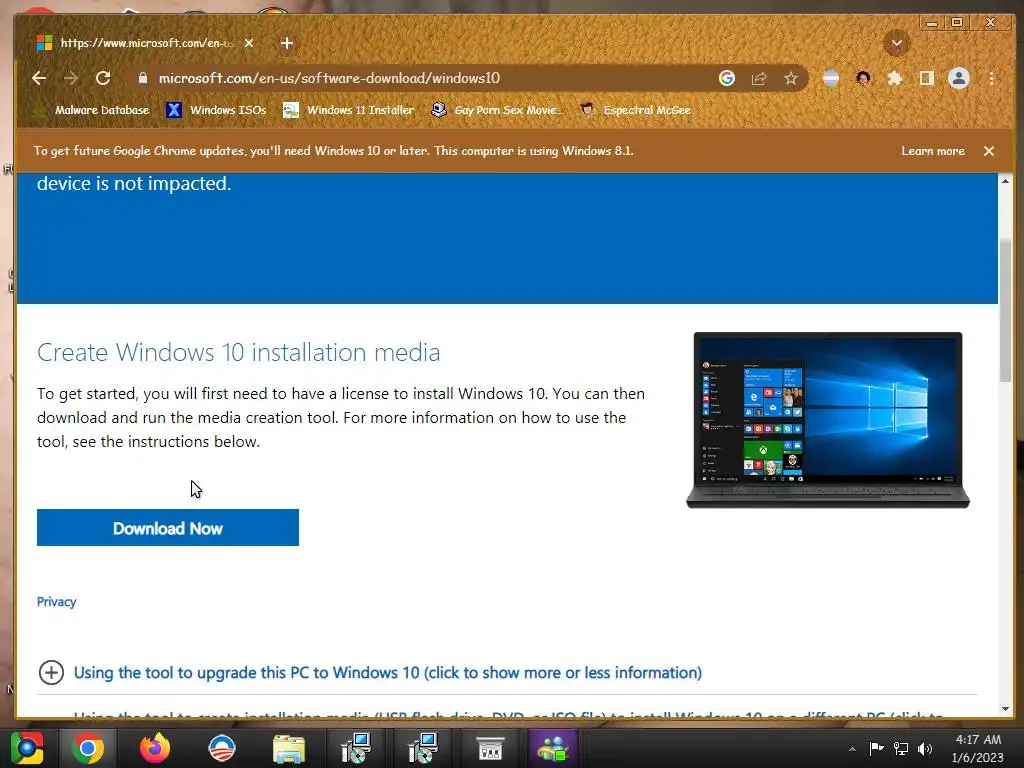Open File Explorer from taskbar
1024x768 pixels.
coord(289,748)
